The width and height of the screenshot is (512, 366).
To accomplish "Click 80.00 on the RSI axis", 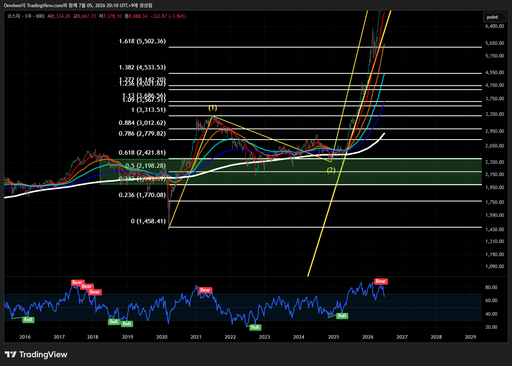I will click(491, 287).
